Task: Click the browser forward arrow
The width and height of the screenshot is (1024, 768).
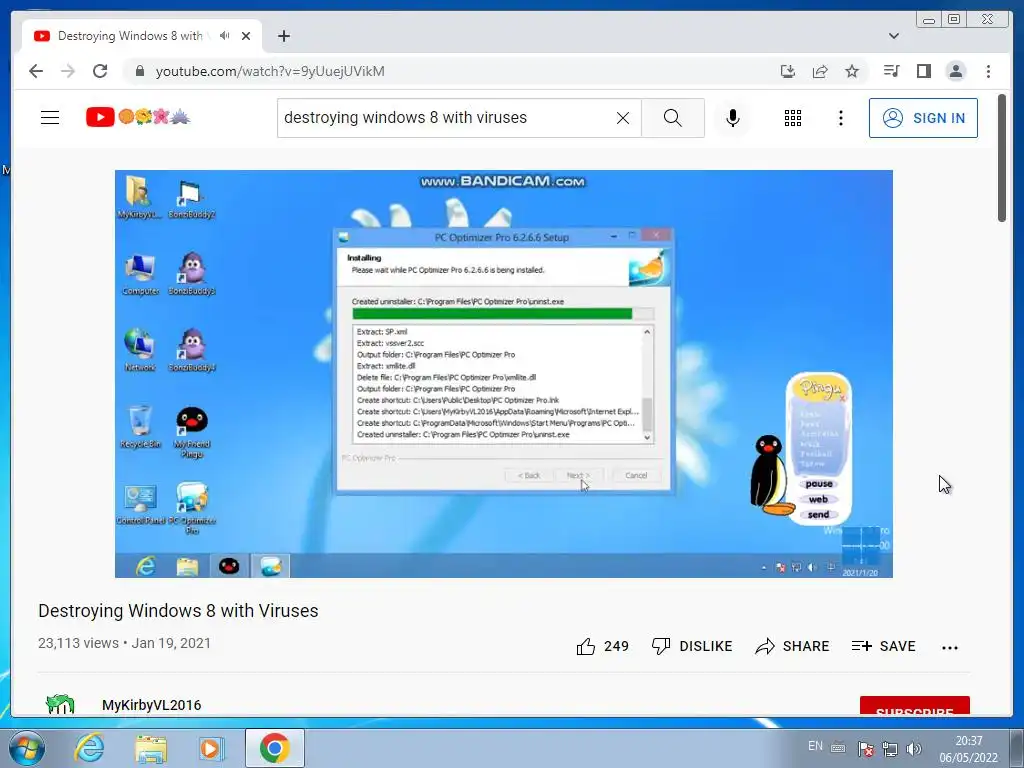Action: click(x=68, y=71)
